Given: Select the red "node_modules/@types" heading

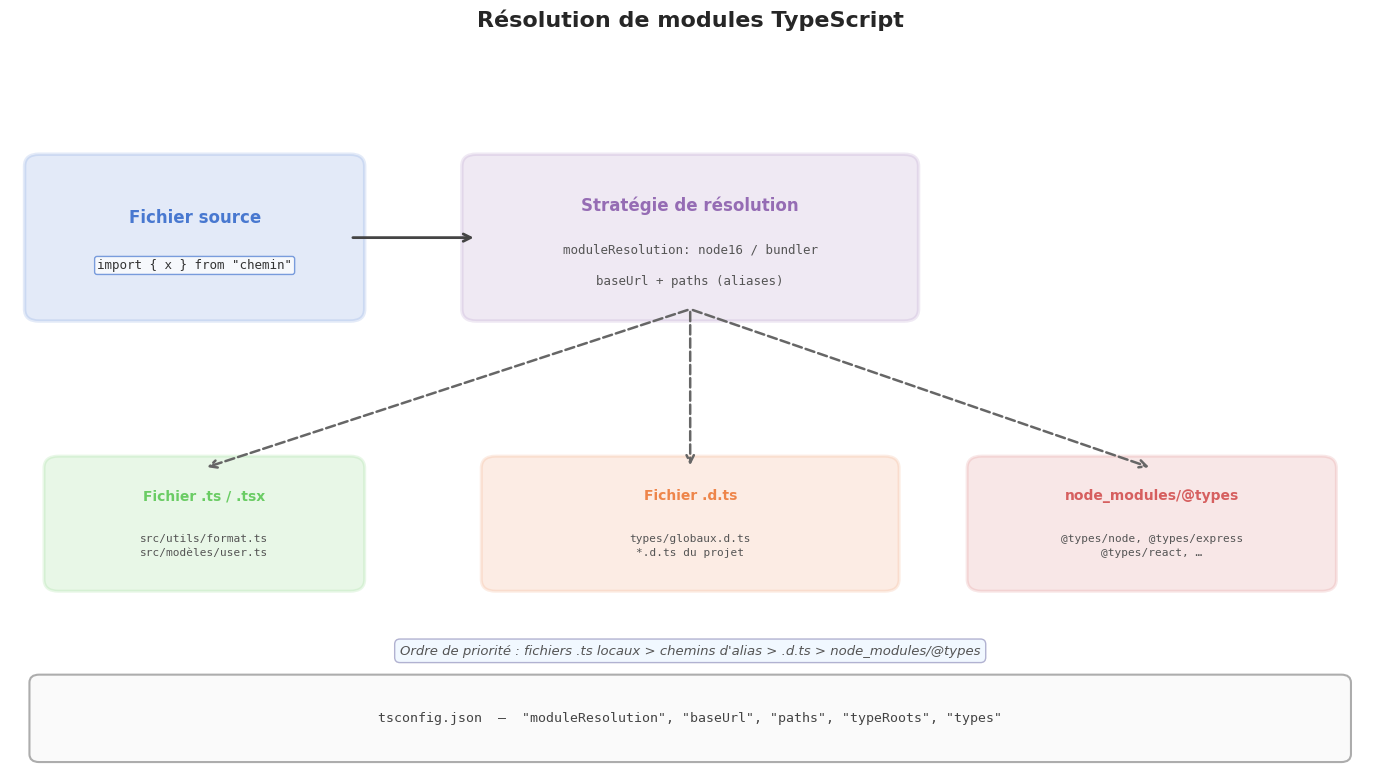Looking at the screenshot, I should (1151, 496).
